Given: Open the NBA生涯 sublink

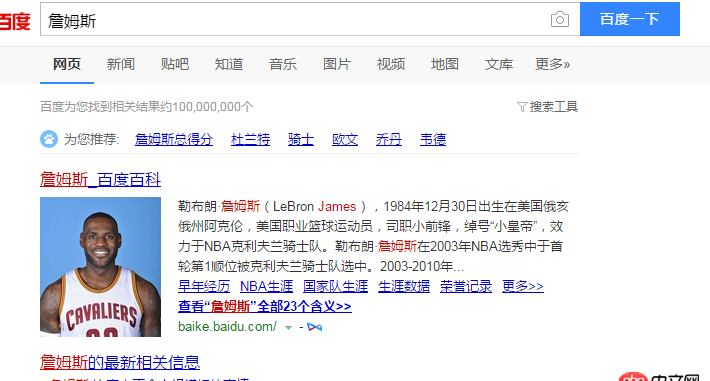Looking at the screenshot, I should (x=267, y=286).
